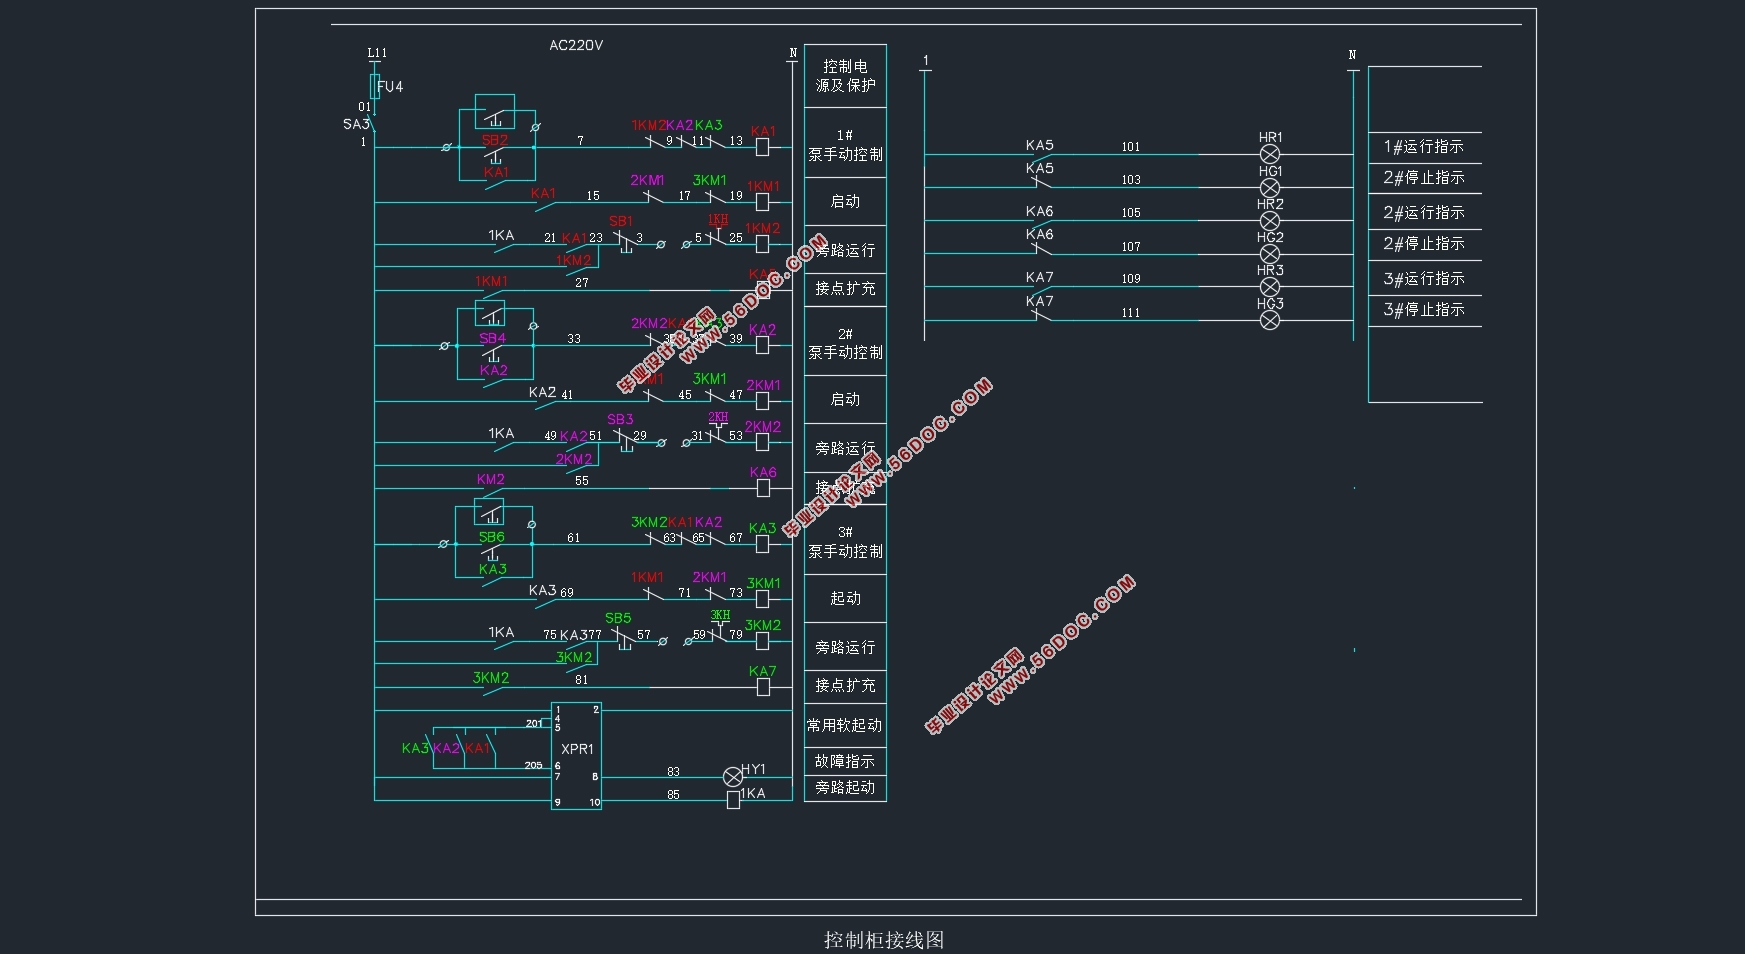This screenshot has width=1745, height=954.
Task: Select wire number 111 label
Action: point(1131,313)
